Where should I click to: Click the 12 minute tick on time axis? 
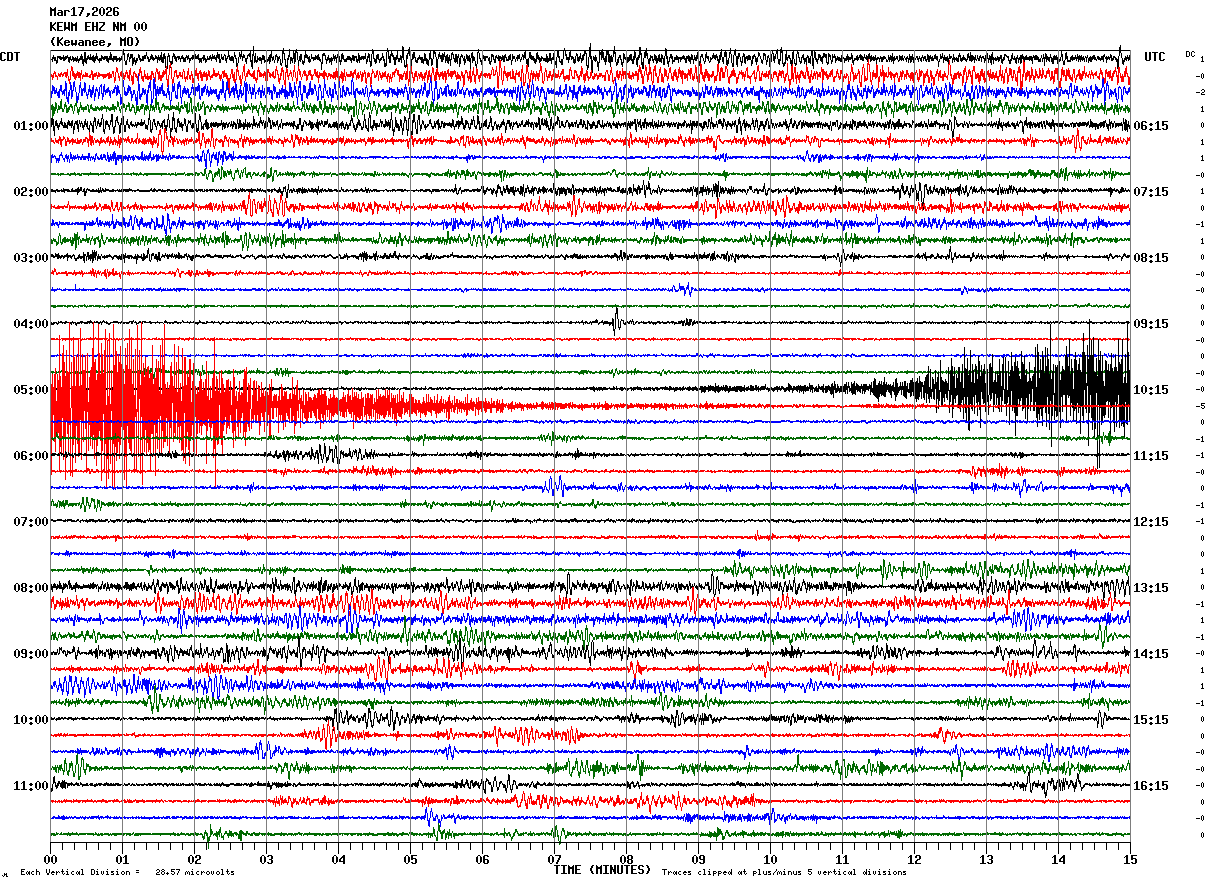[914, 859]
